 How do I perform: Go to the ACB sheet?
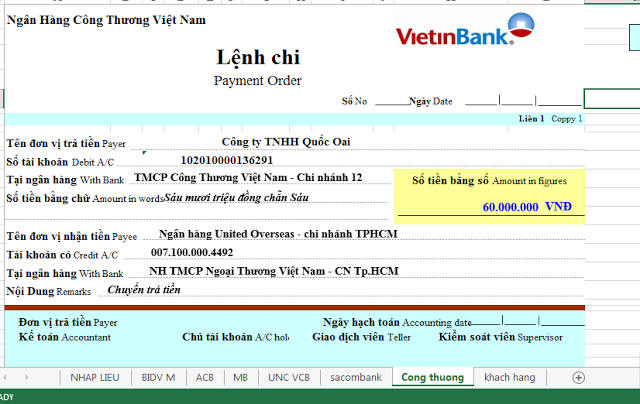204,377
